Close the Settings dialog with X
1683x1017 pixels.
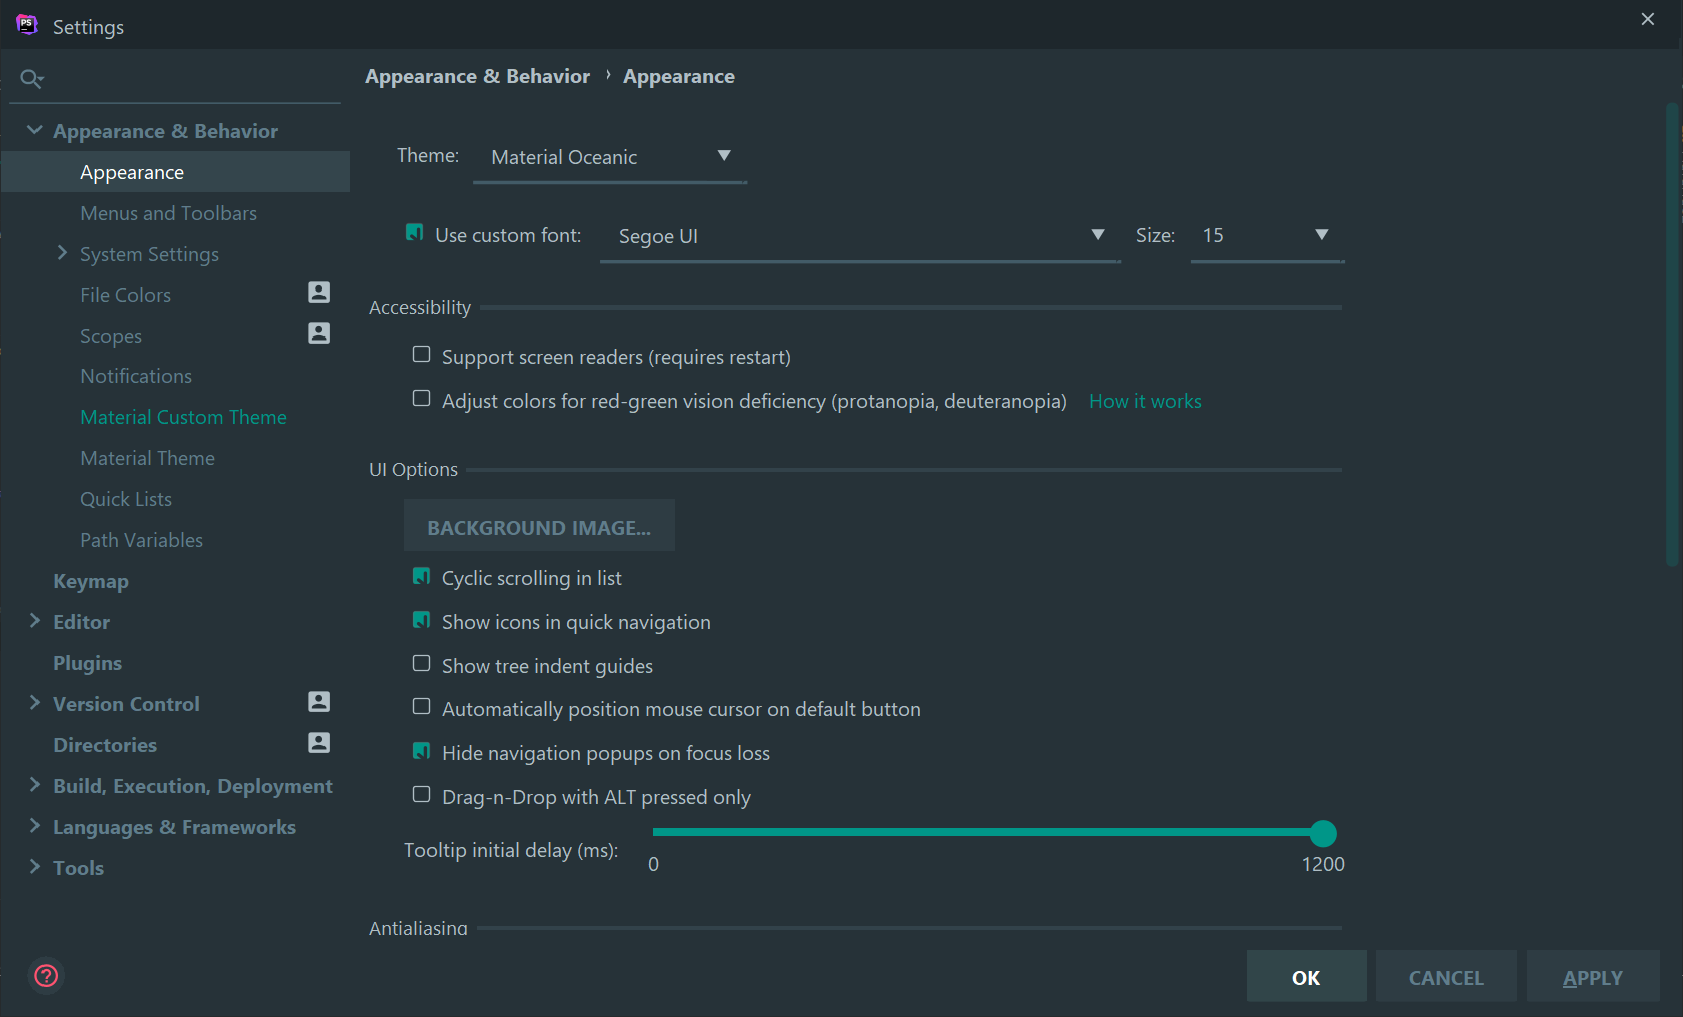[1648, 19]
